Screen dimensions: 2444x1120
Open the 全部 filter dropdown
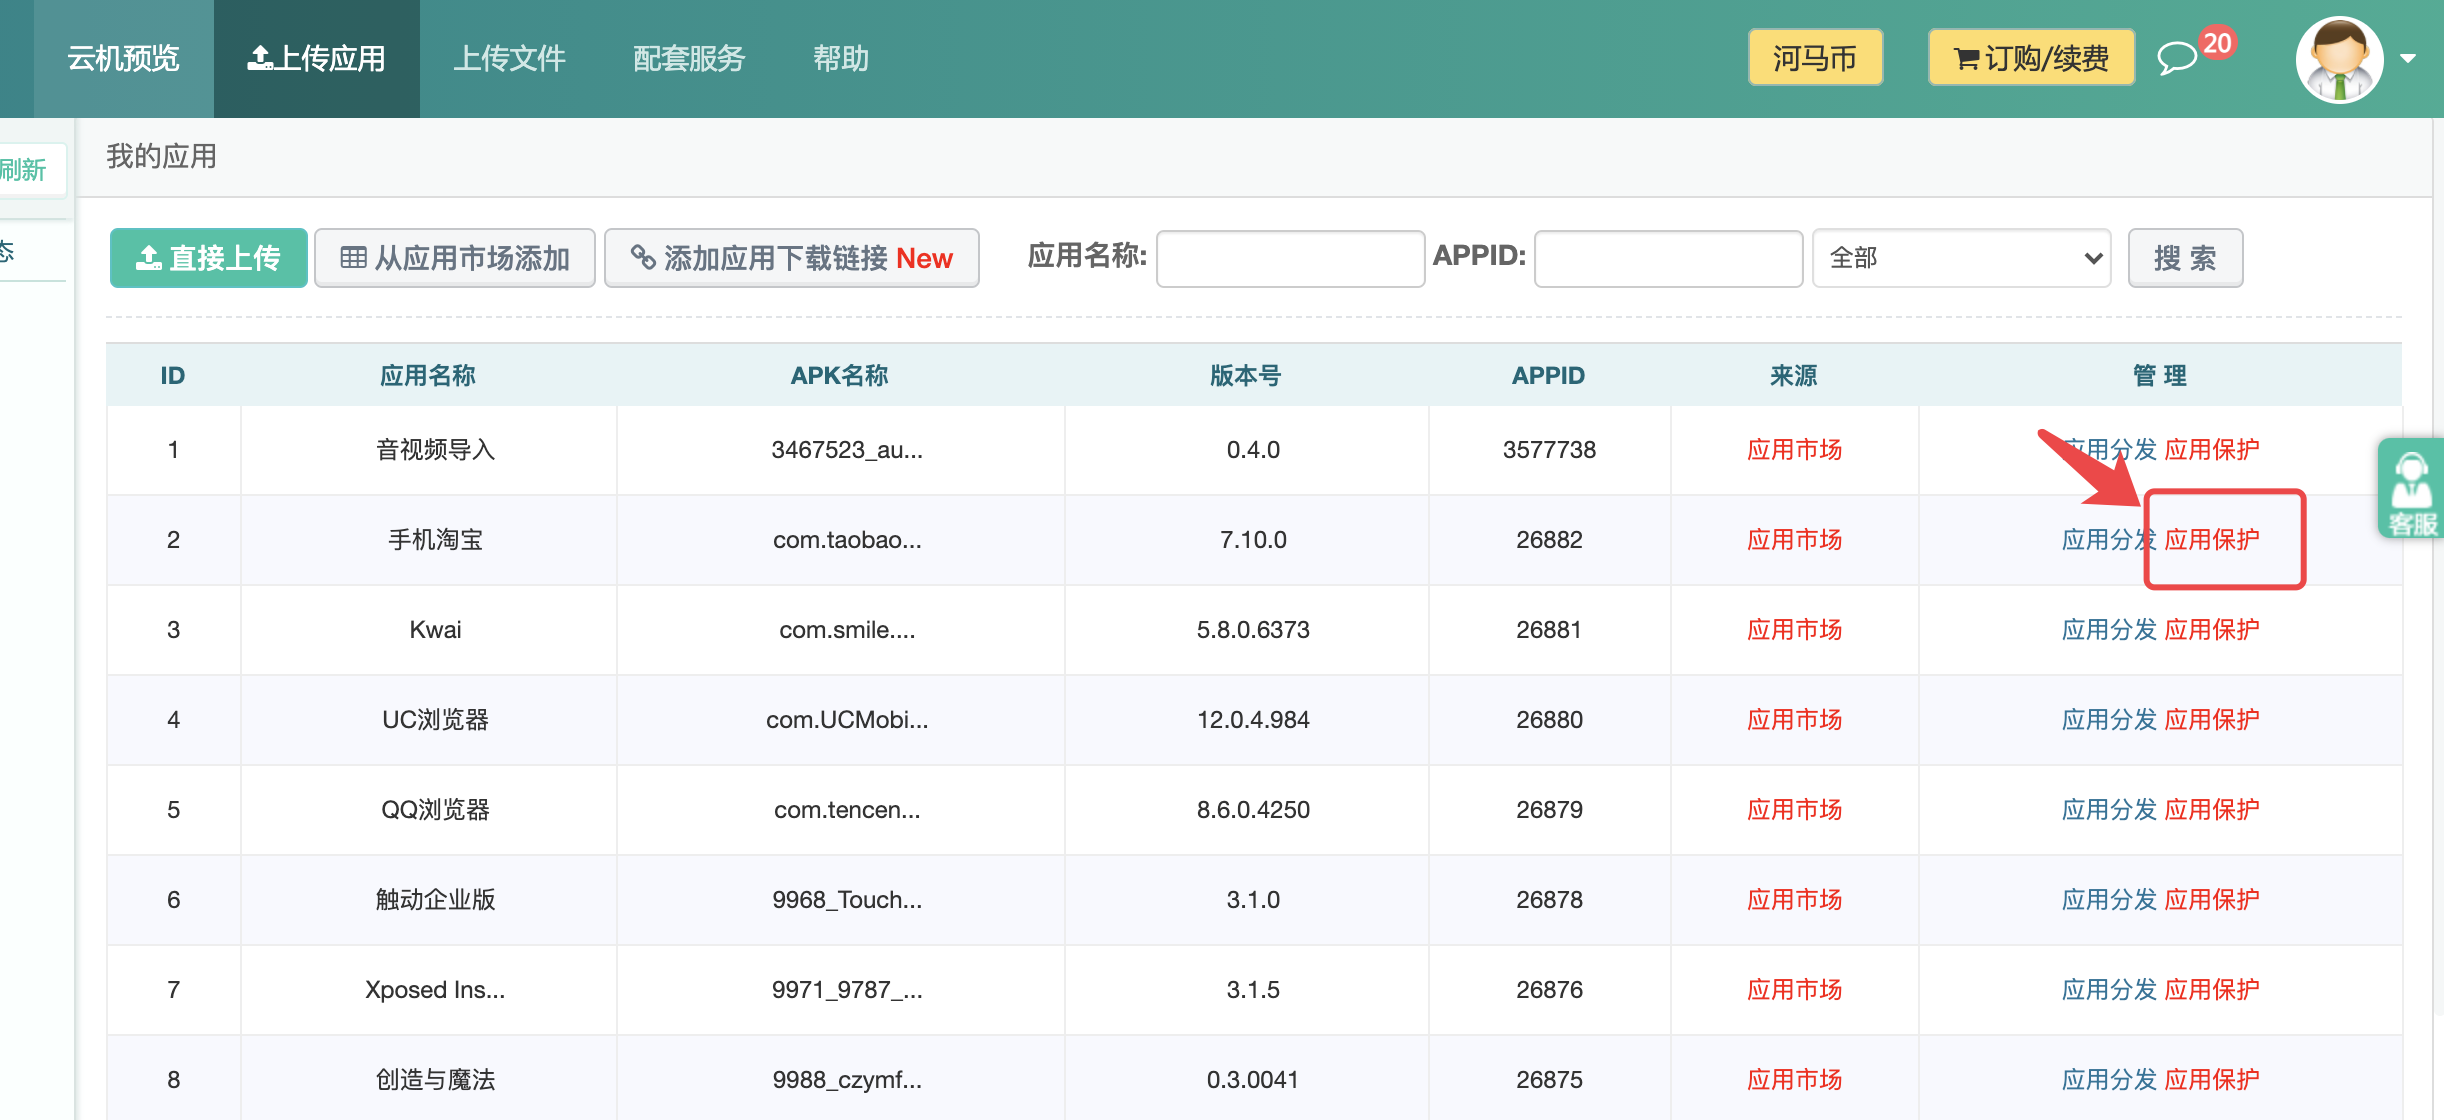point(1961,258)
